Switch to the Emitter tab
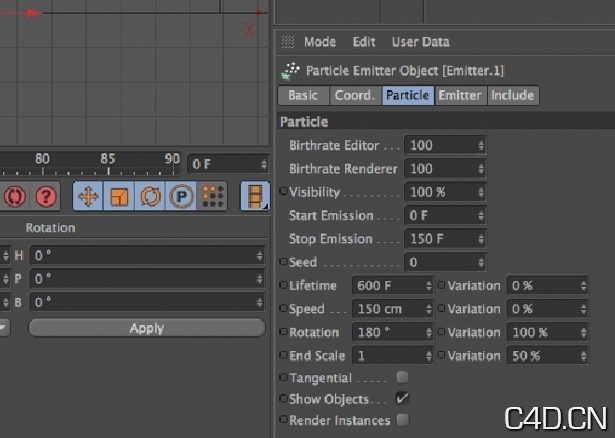Viewport: 615px width, 438px height. 460,95
